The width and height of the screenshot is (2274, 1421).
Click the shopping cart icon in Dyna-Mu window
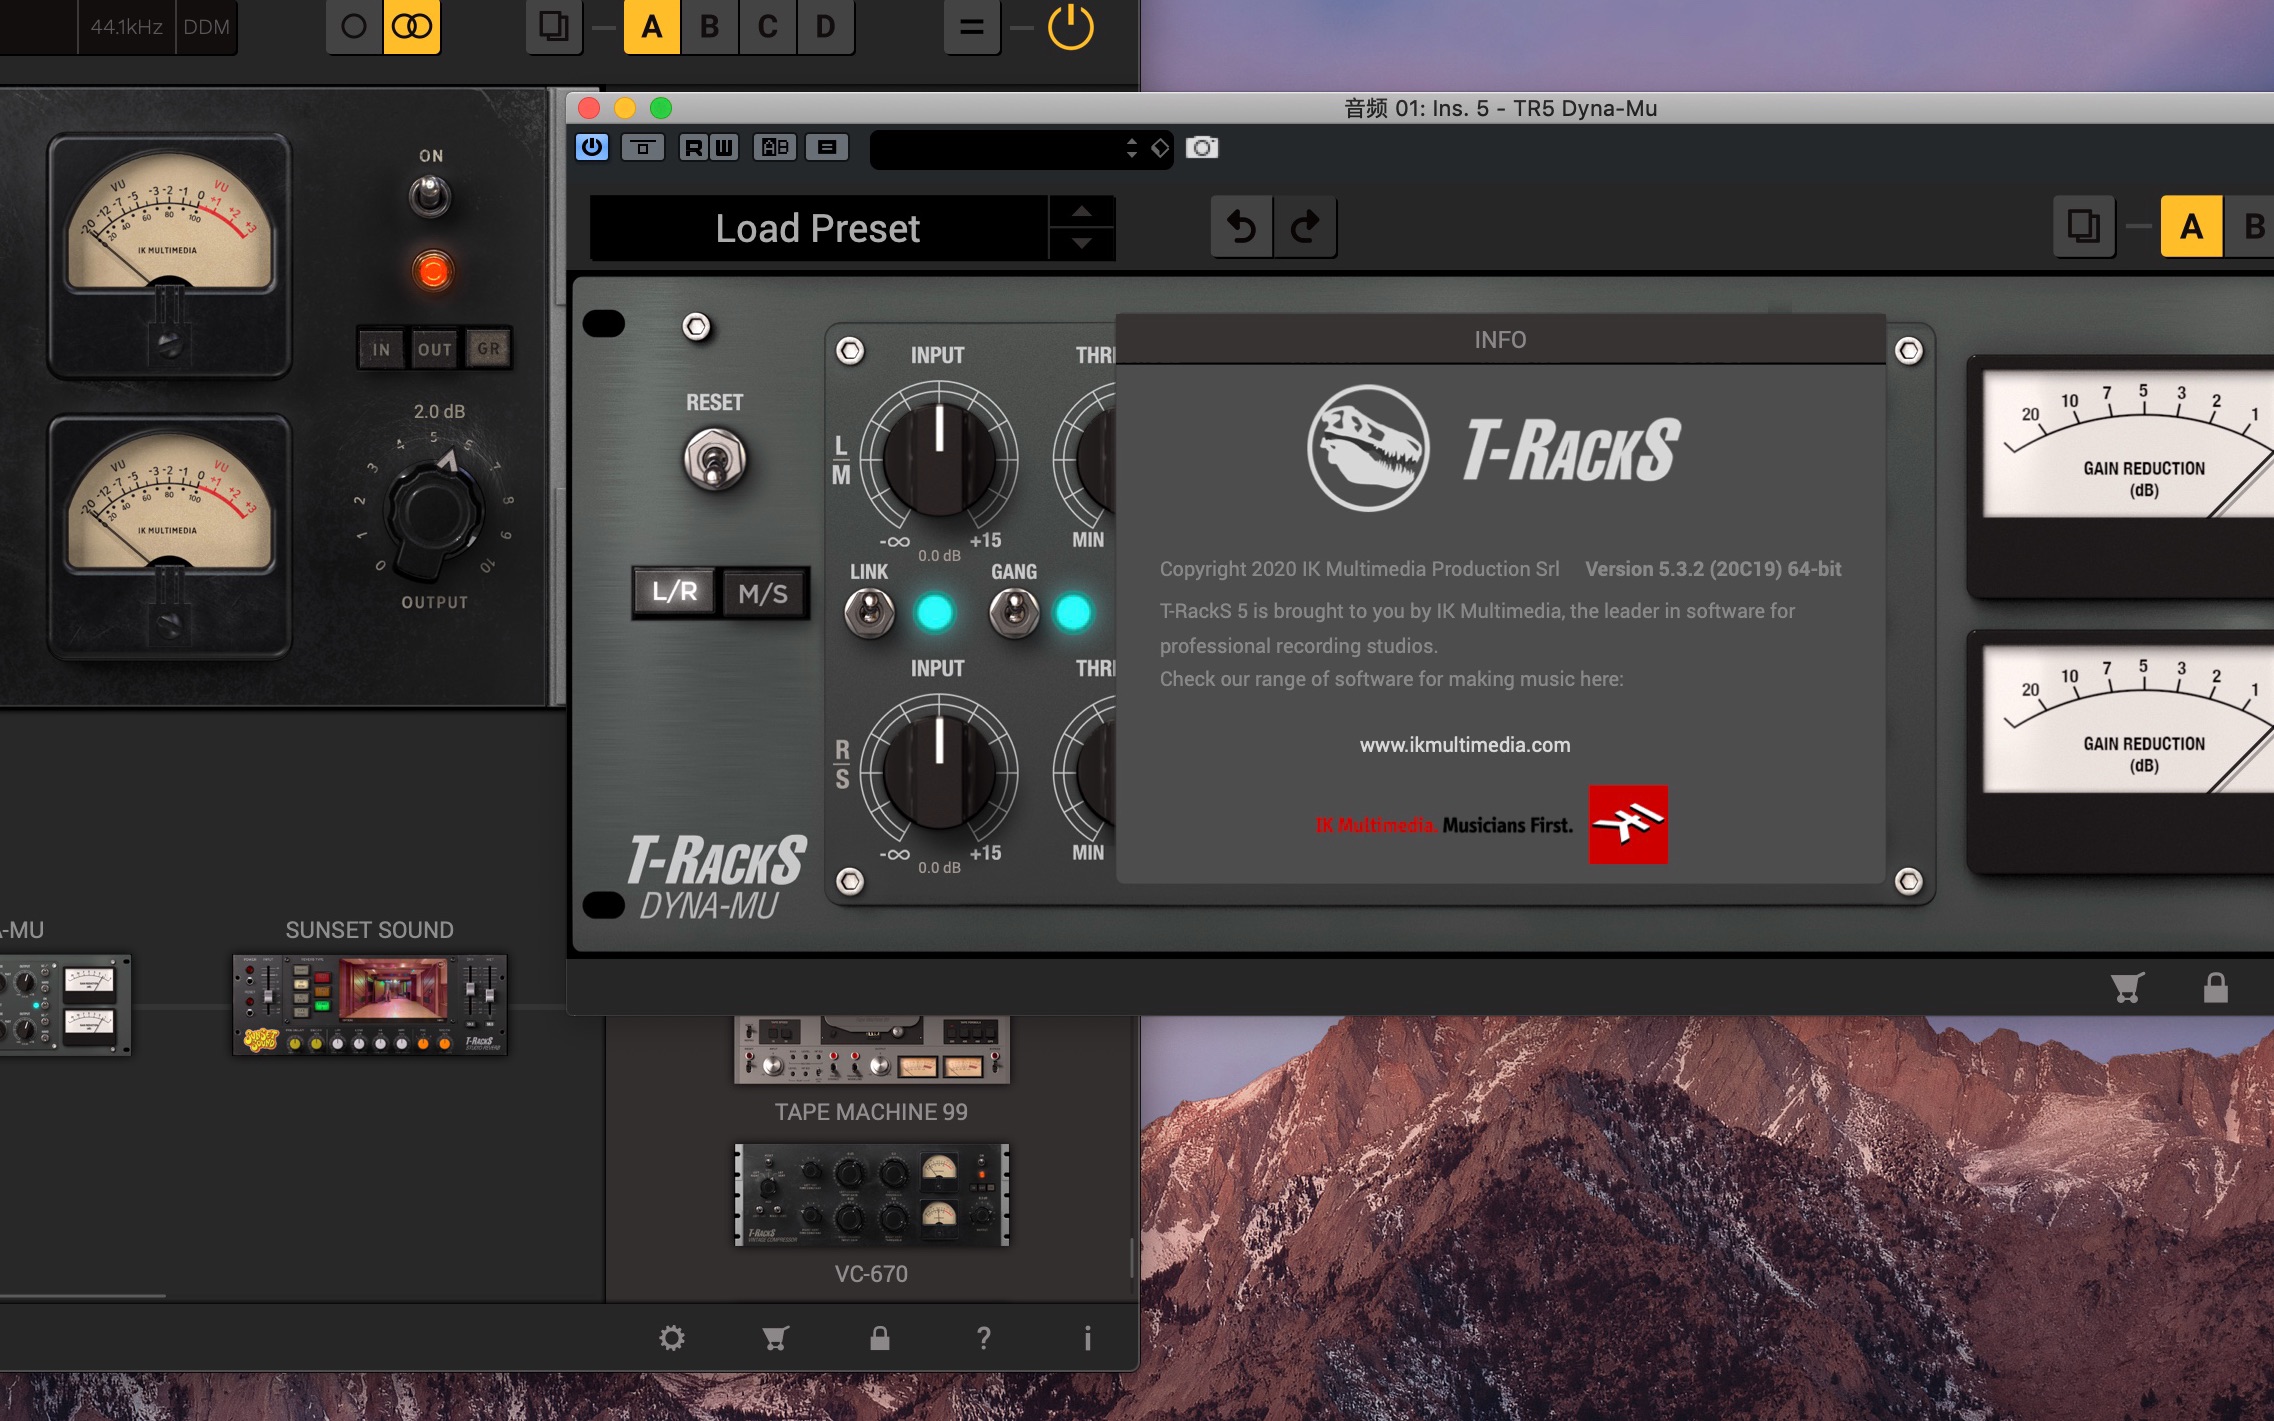pyautogui.click(x=2127, y=988)
